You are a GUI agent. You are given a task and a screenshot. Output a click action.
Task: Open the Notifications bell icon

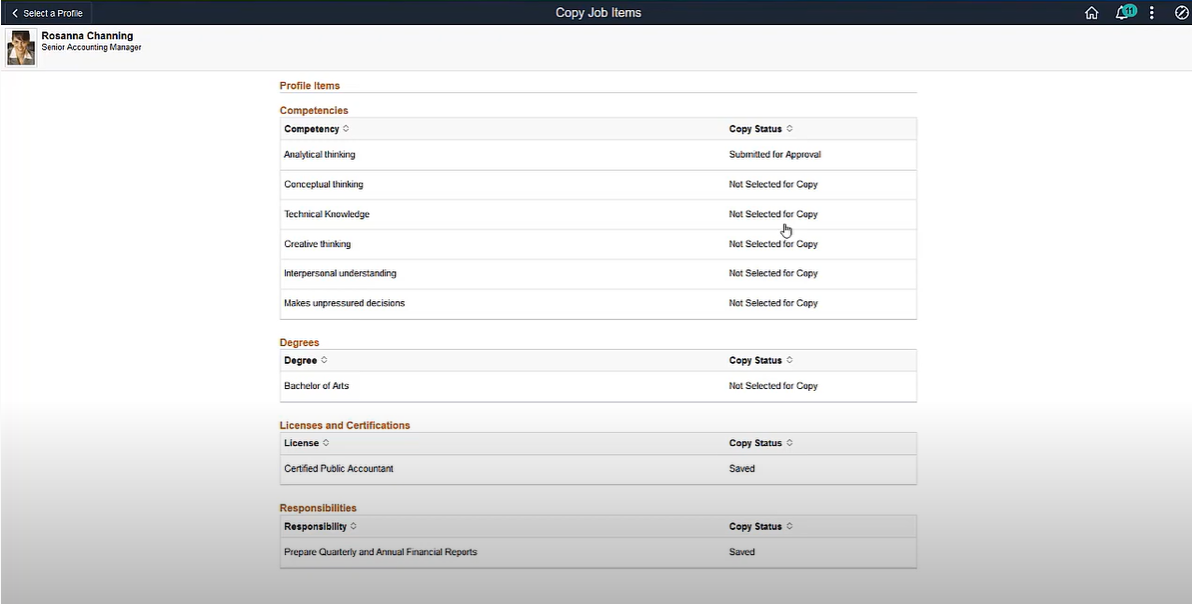click(1124, 12)
